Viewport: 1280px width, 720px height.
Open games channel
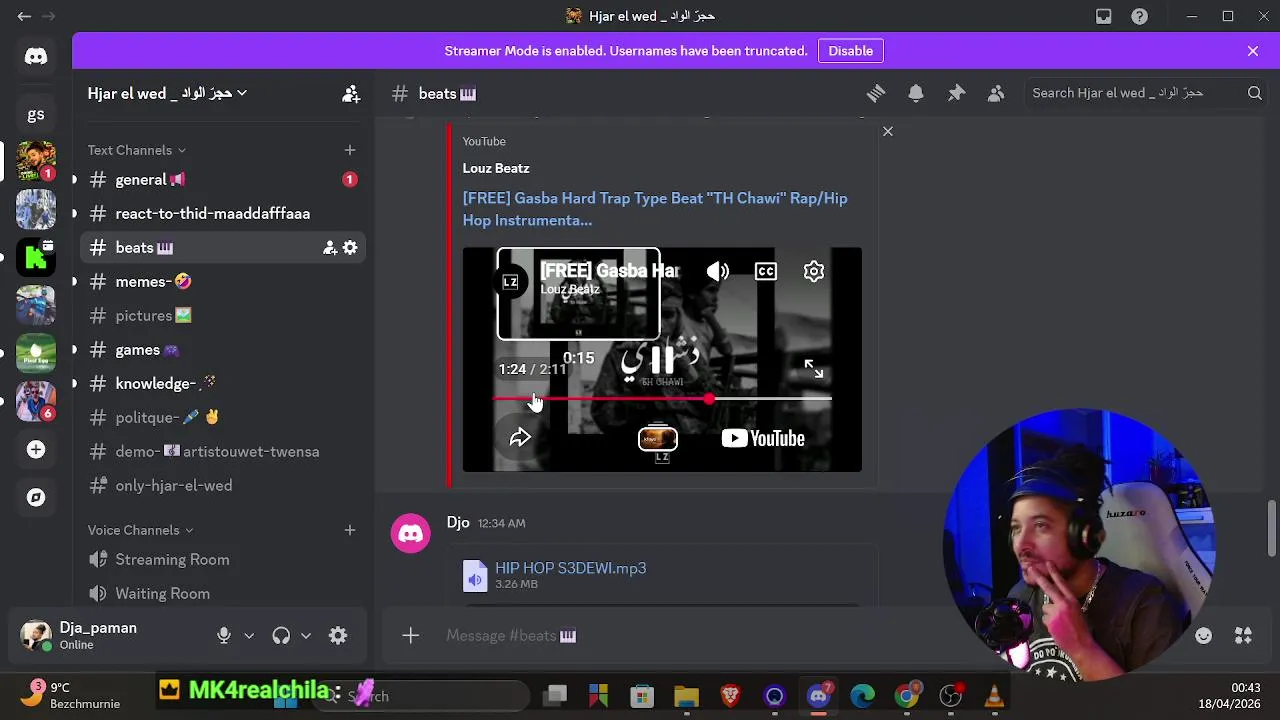(222, 350)
